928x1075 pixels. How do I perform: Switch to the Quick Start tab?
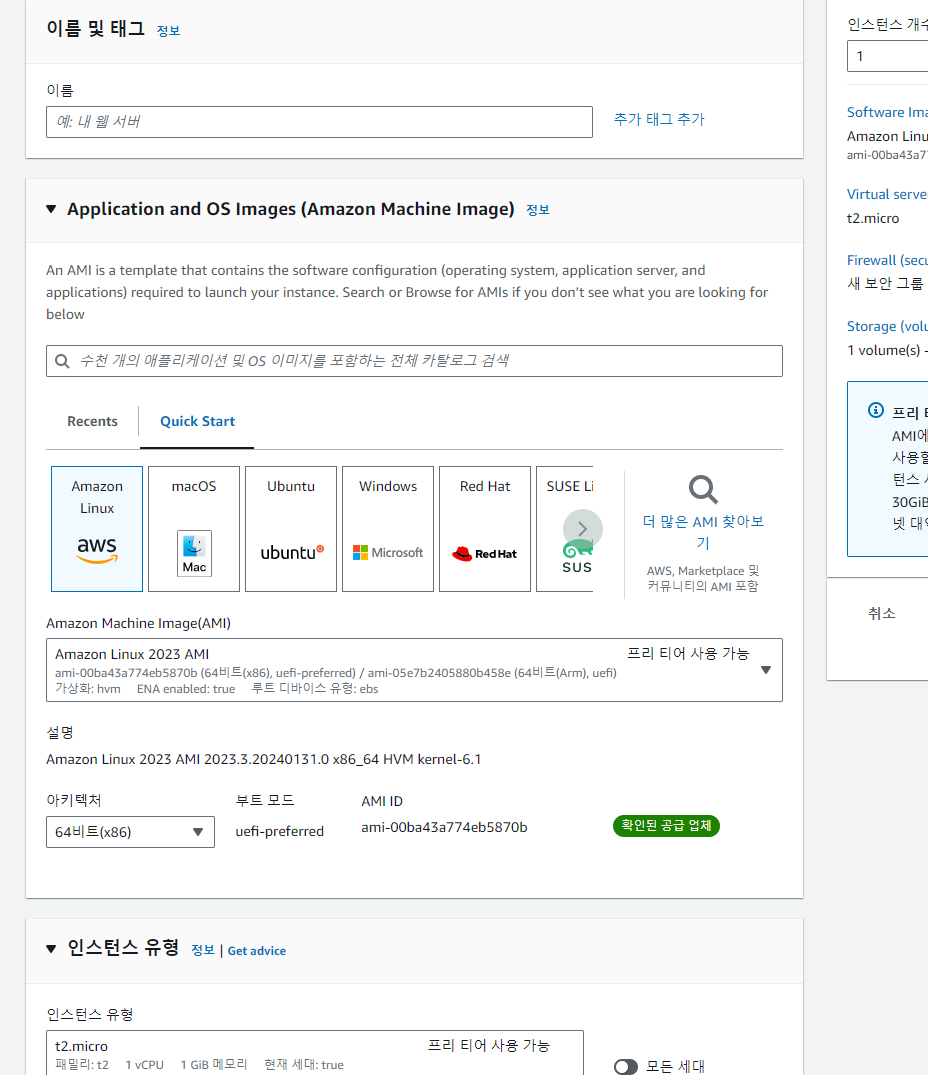(x=197, y=421)
